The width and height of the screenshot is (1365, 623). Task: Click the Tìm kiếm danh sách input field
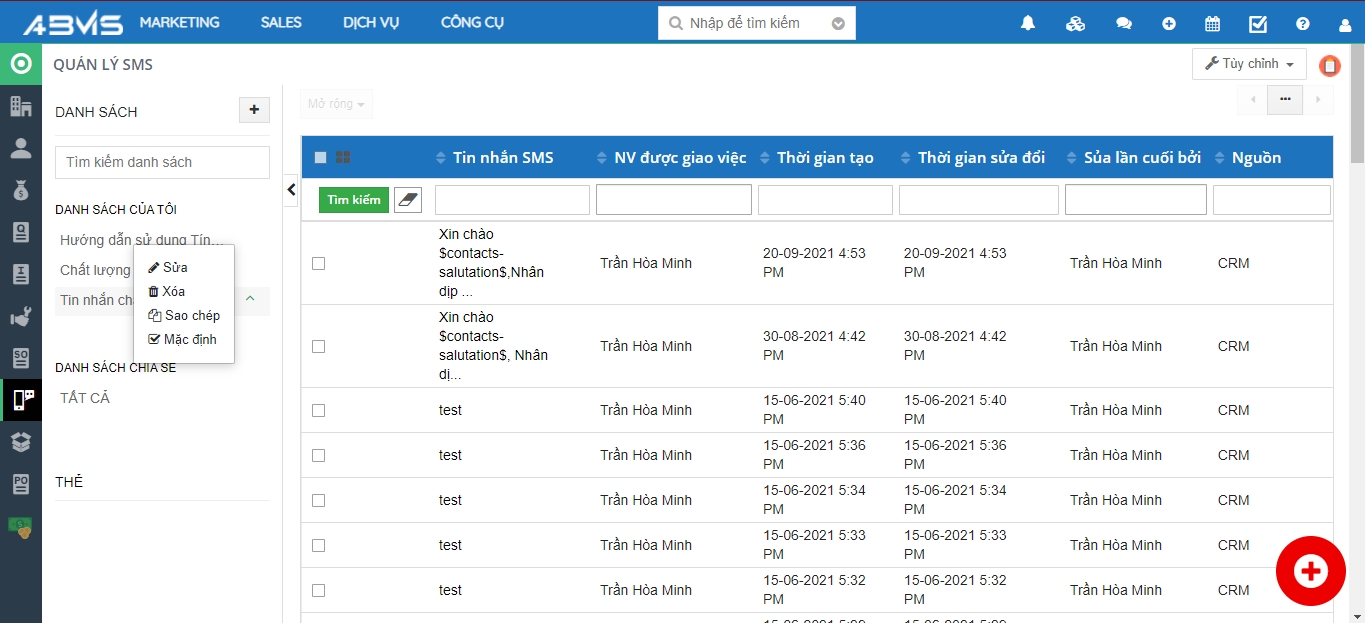[x=162, y=162]
